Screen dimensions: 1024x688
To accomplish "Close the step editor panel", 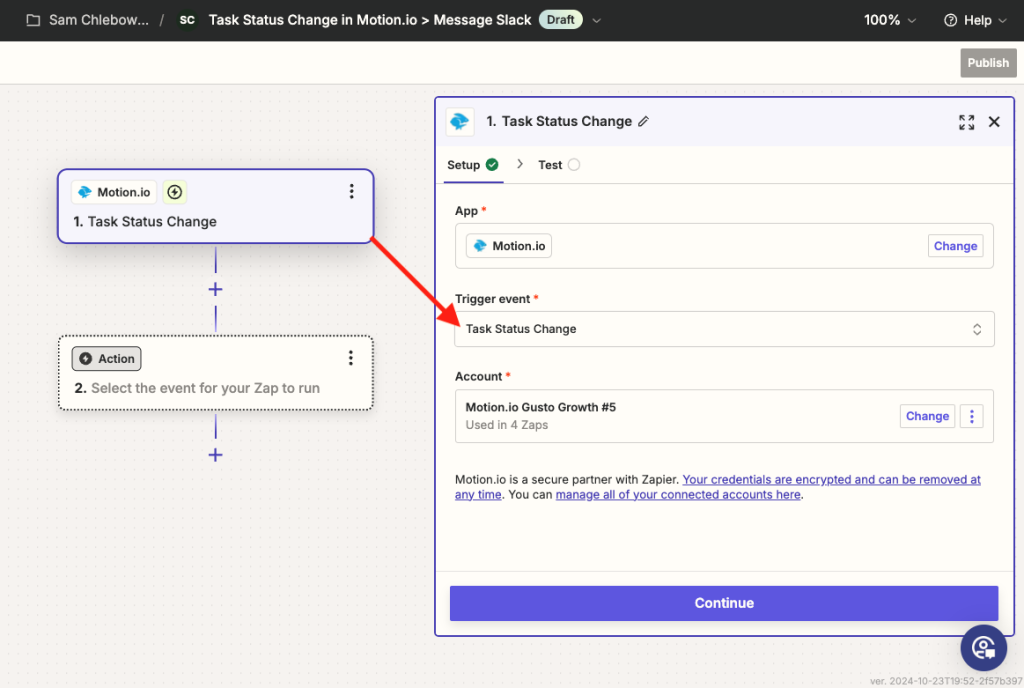I will [994, 122].
